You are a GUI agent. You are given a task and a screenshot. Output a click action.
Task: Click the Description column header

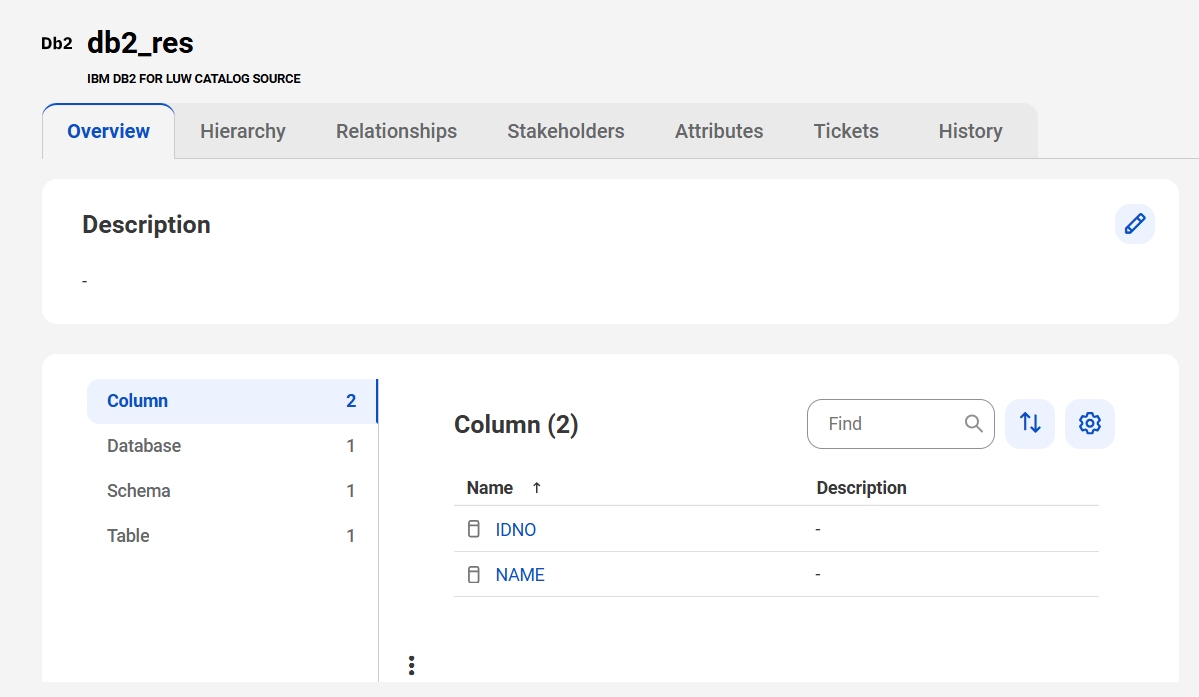862,488
